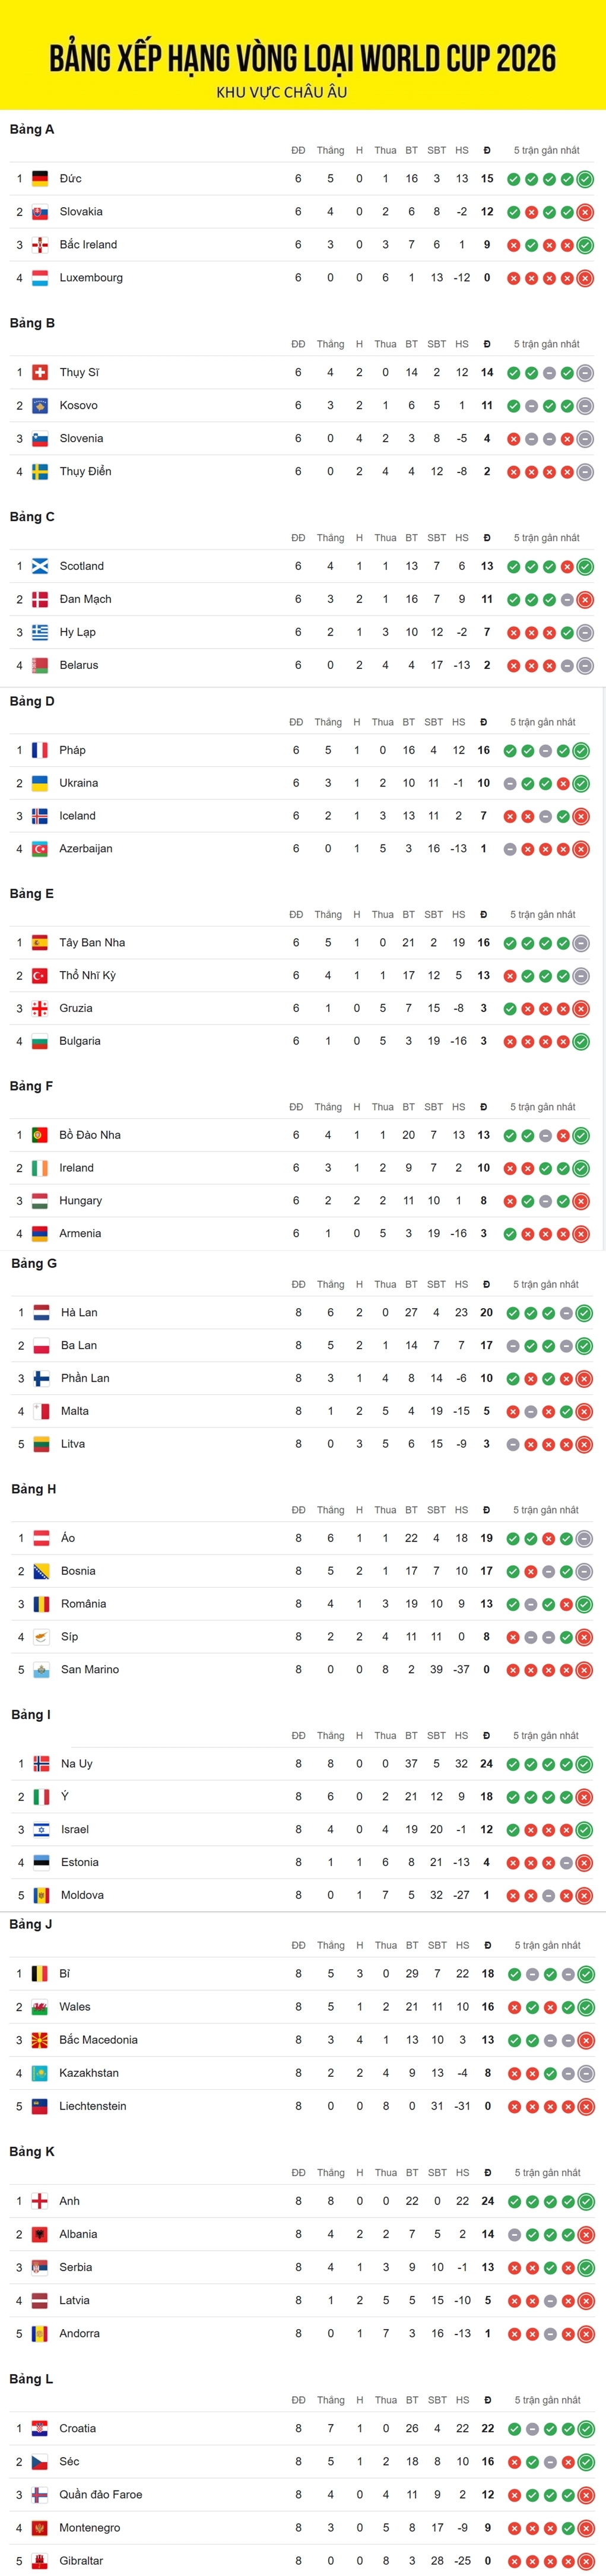Screen dimensions: 606x2576
Task: Click Bulgaria's most recent match win icon
Action: coord(581,1042)
